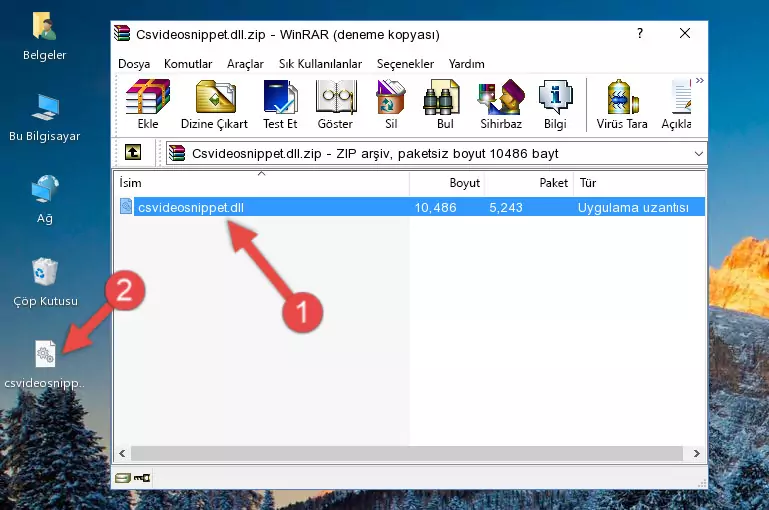Close the WinRAR window
The height and width of the screenshot is (510, 769).
(685, 33)
